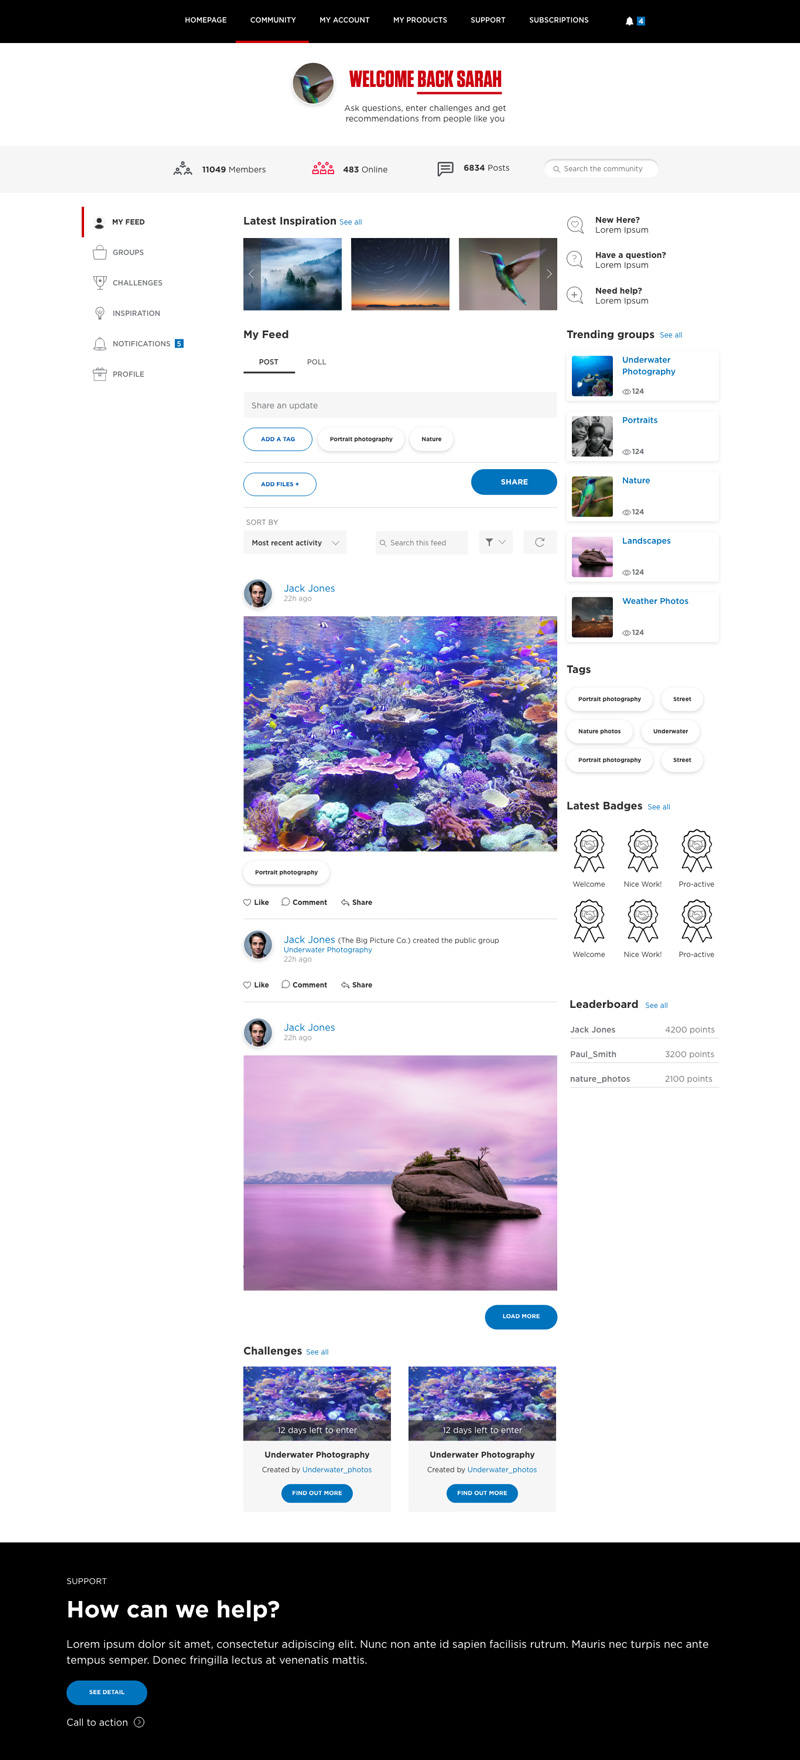Open the Challenges trophy icon in sidebar
Viewport: 800px width, 1760px height.
coord(100,283)
